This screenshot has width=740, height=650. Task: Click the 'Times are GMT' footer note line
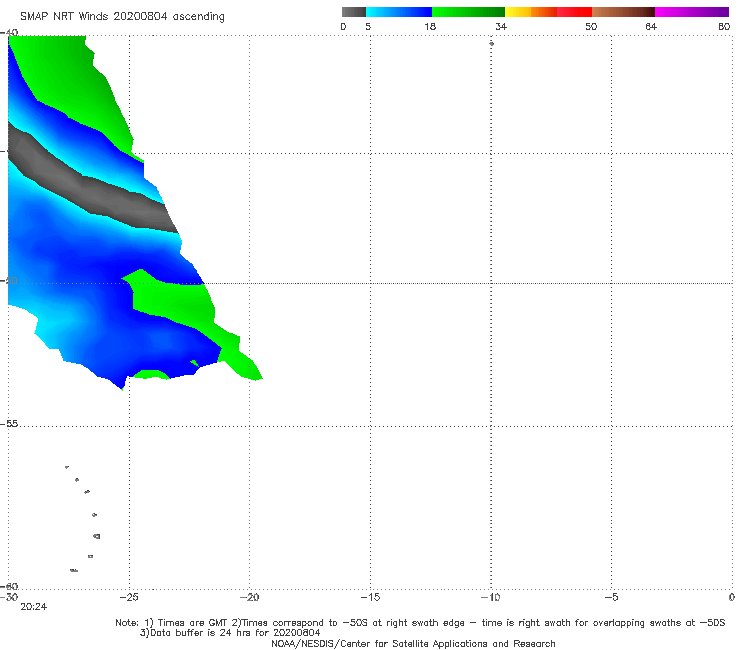click(420, 623)
